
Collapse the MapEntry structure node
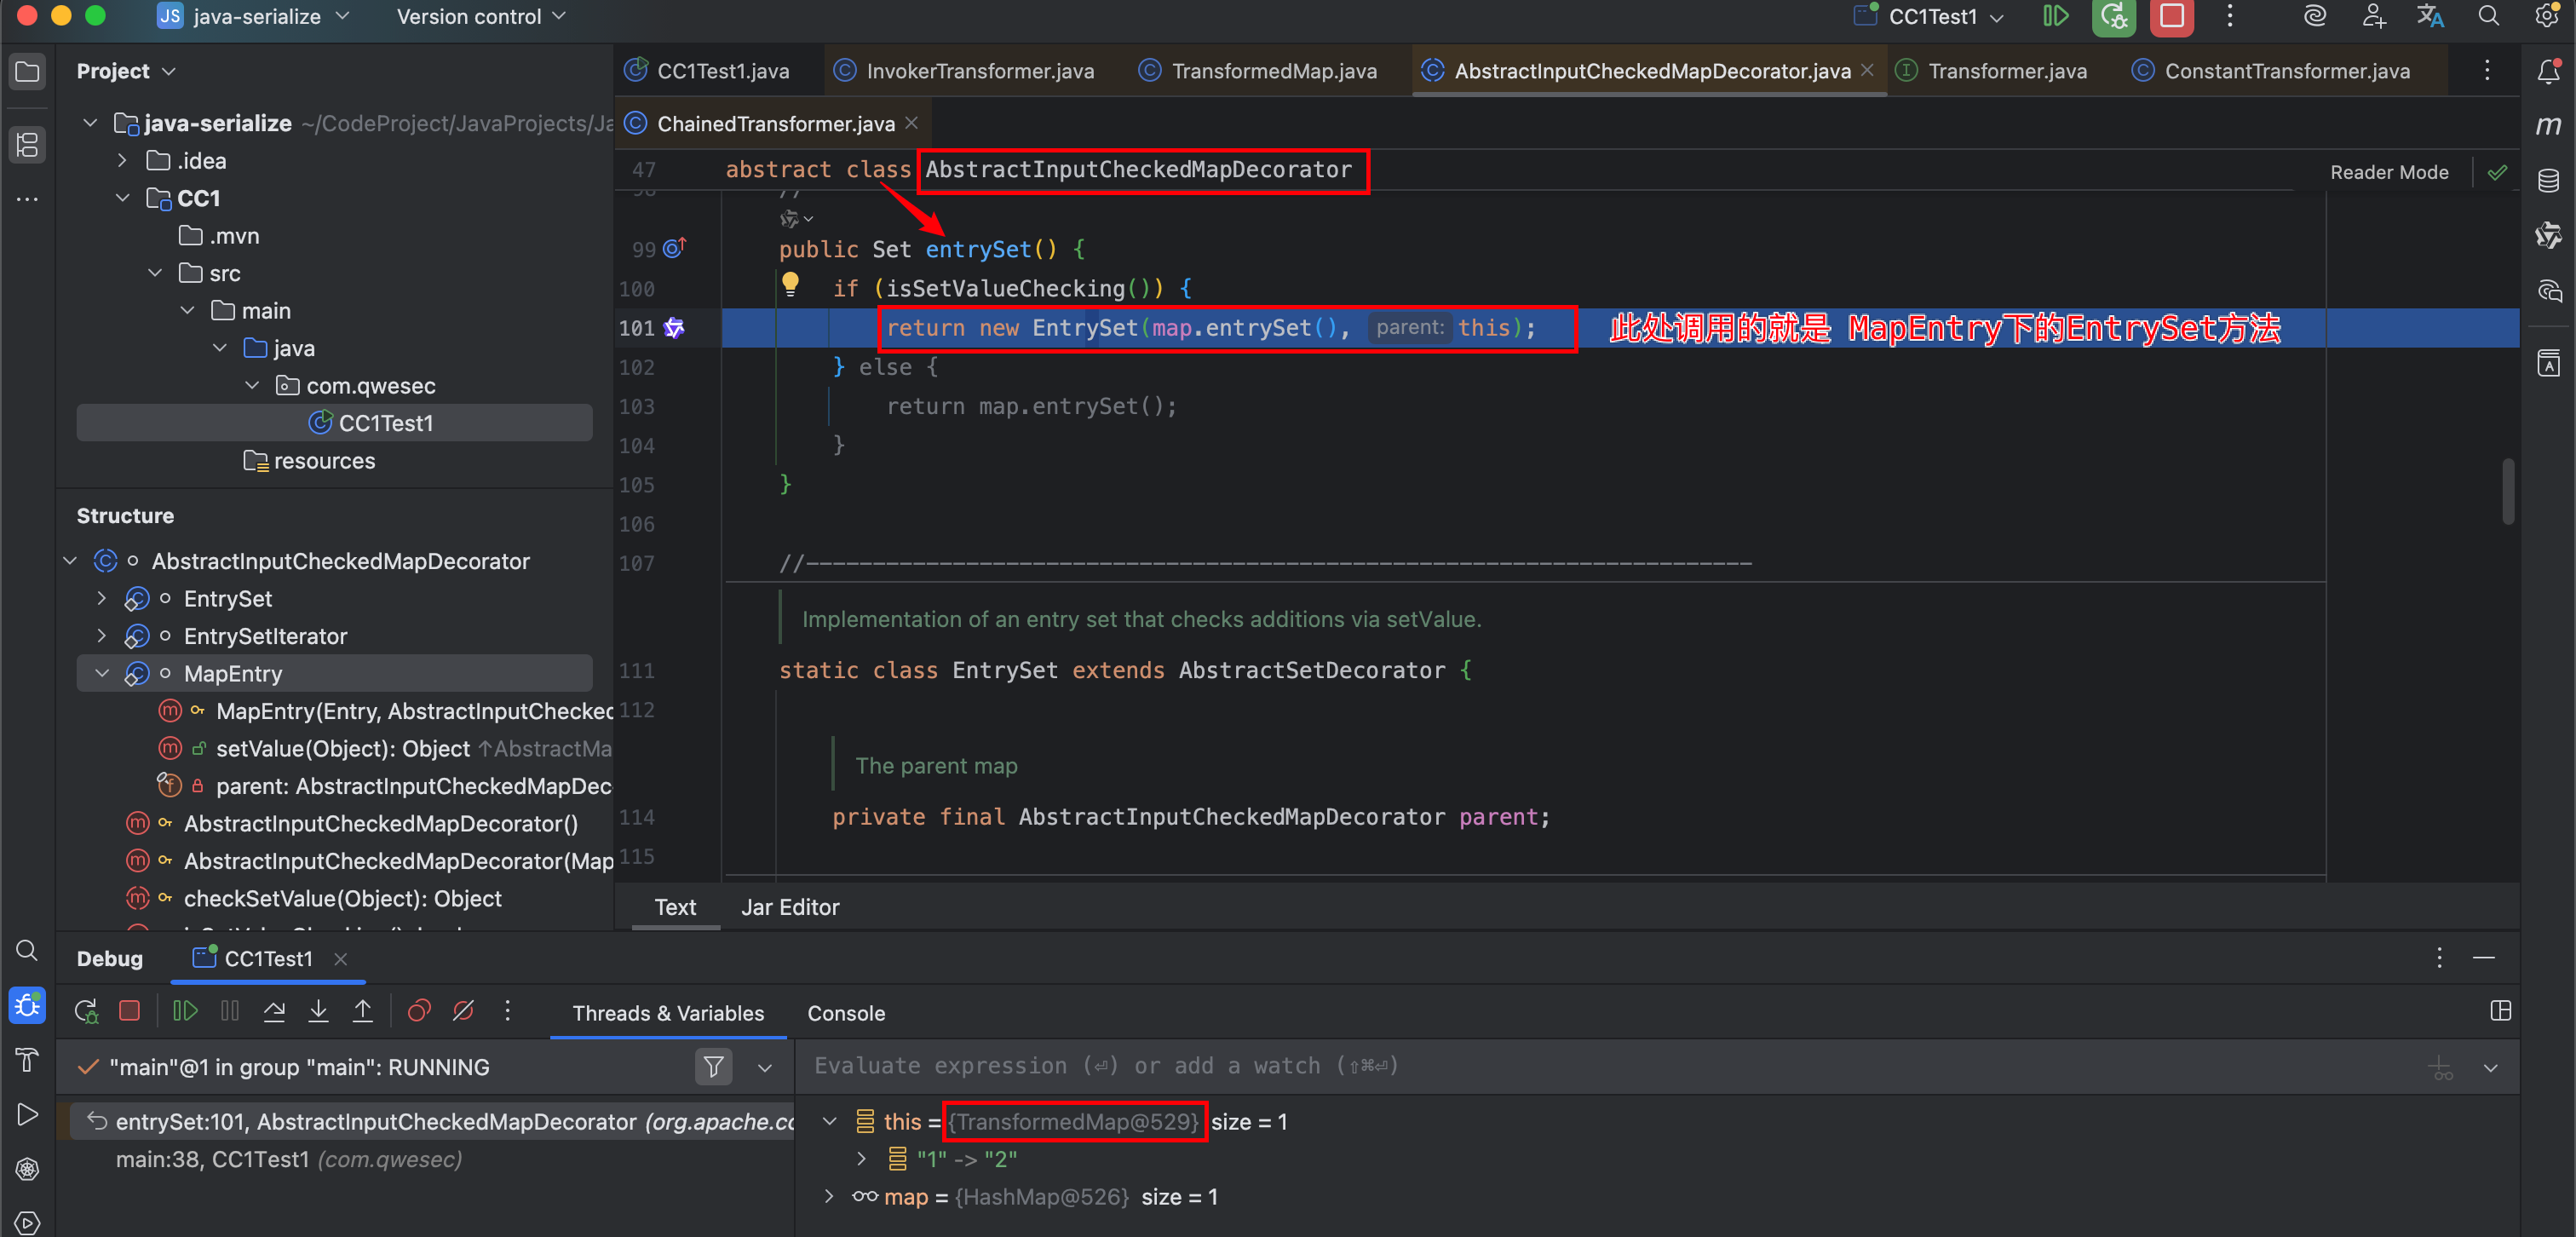click(102, 673)
